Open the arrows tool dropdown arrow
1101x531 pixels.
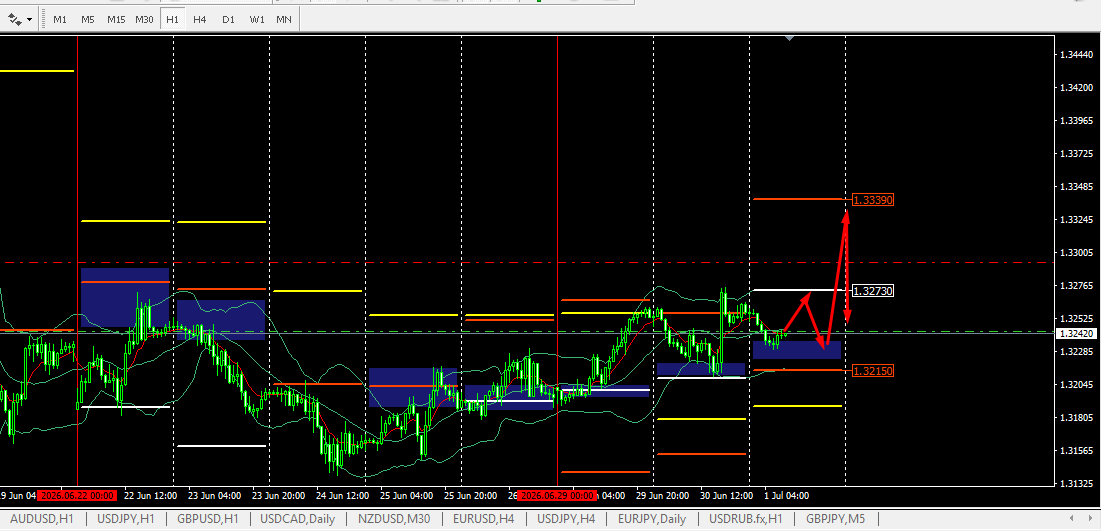click(x=29, y=20)
